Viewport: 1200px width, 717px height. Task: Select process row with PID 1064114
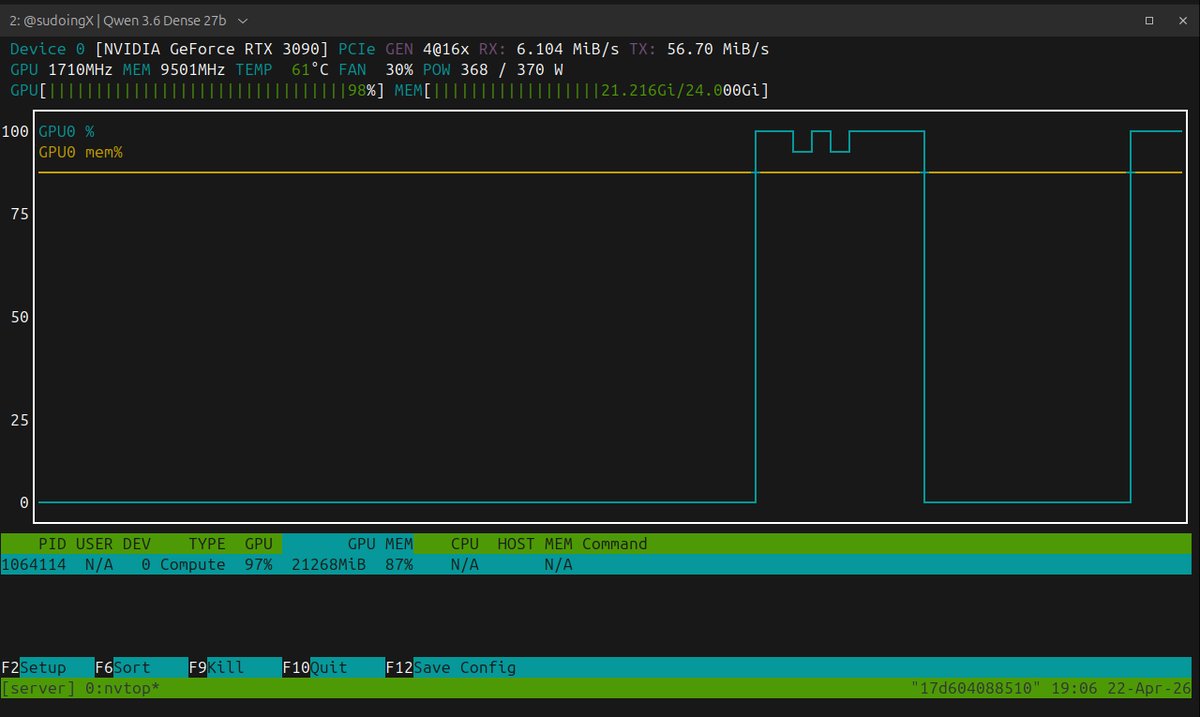[x=596, y=565]
